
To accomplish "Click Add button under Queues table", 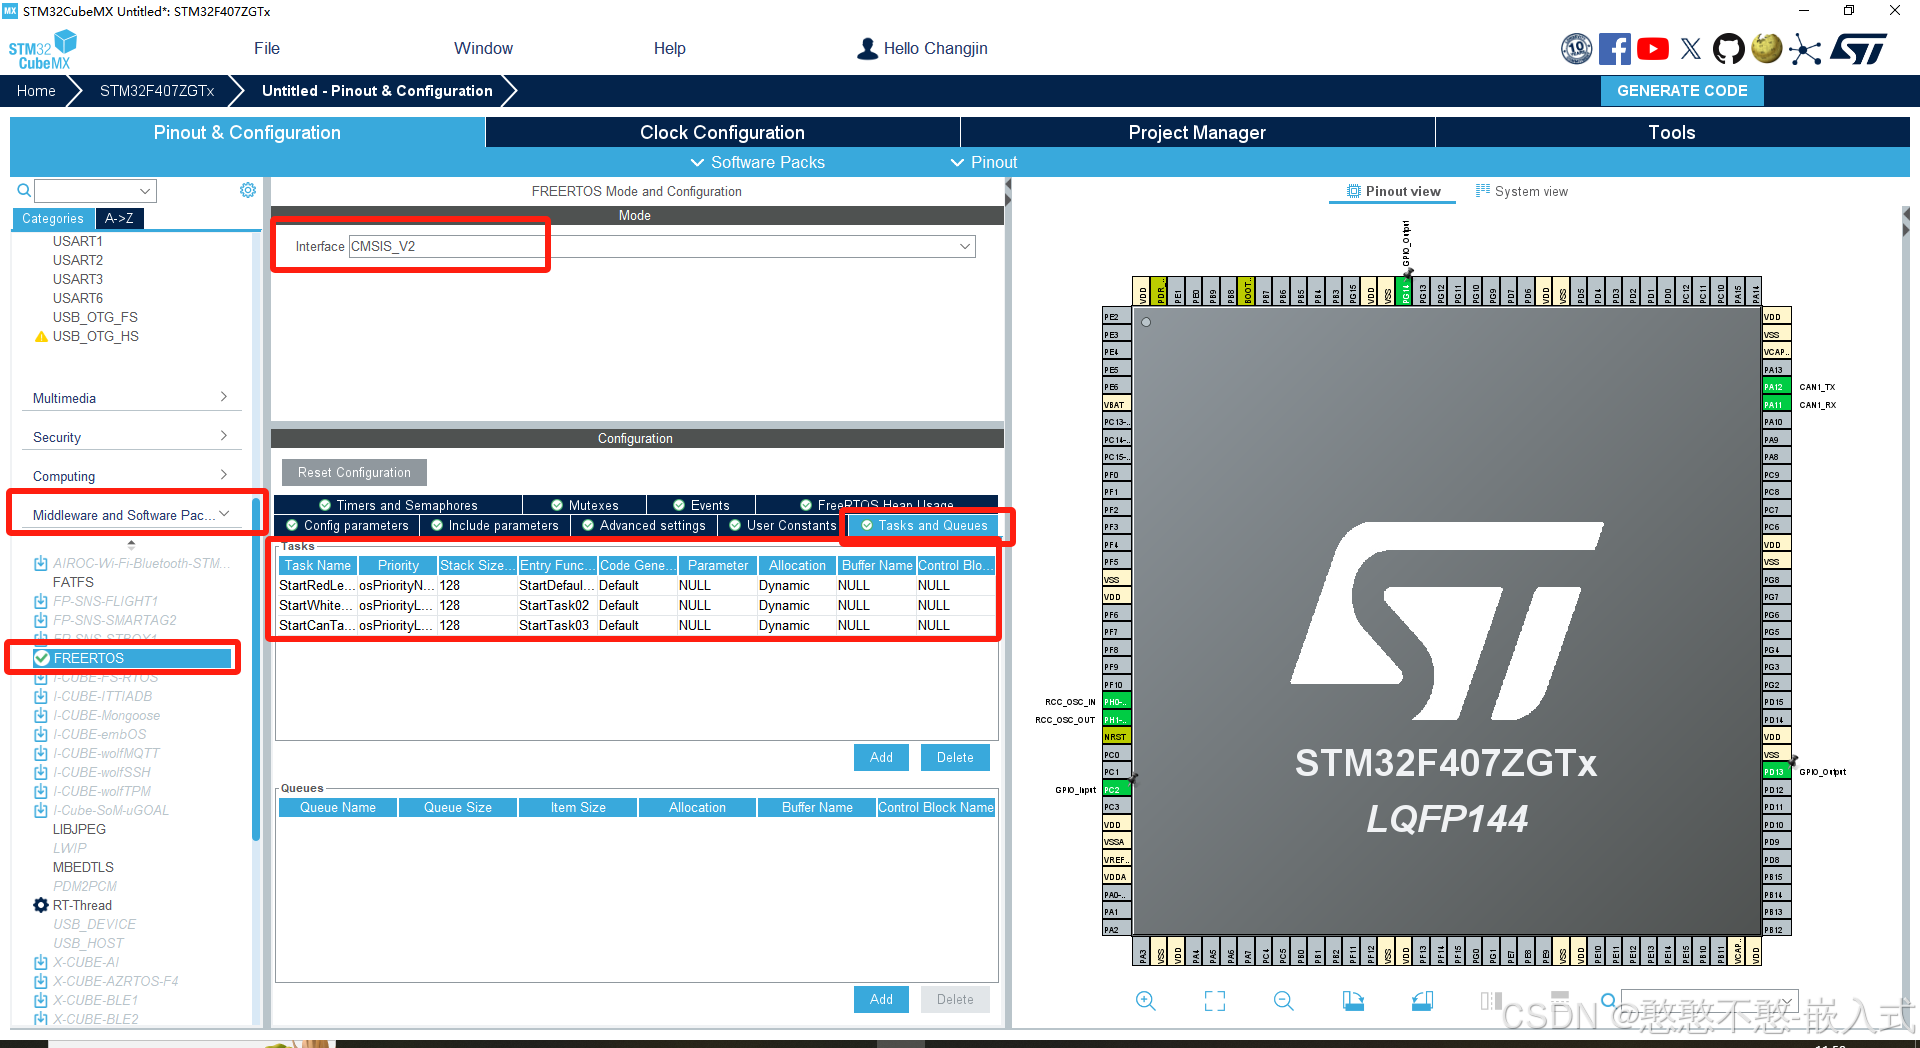I will point(881,999).
